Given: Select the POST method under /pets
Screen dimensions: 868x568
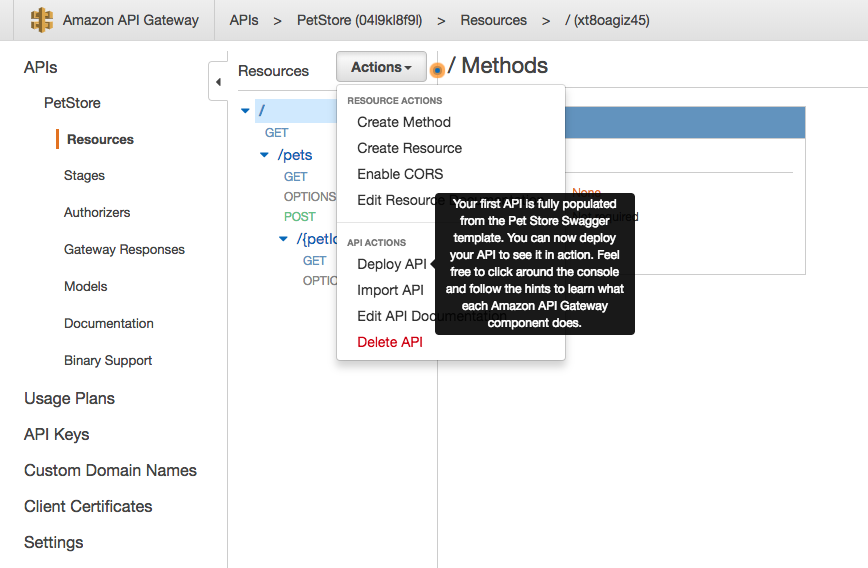Looking at the screenshot, I should 299,216.
